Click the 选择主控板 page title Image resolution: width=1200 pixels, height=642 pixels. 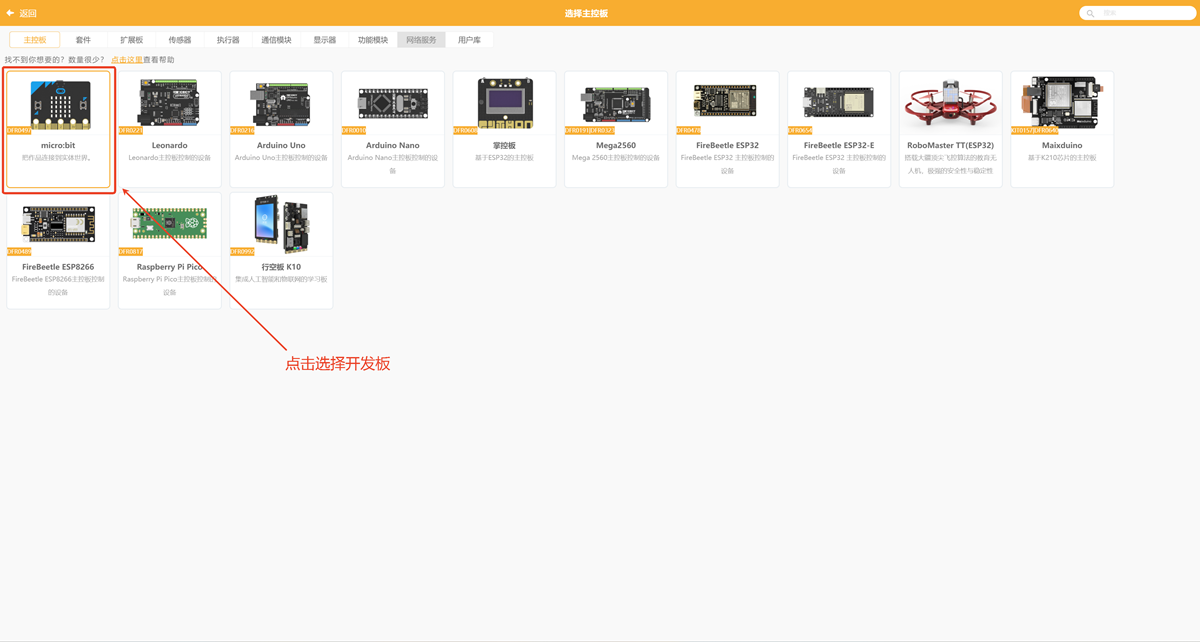click(x=586, y=13)
